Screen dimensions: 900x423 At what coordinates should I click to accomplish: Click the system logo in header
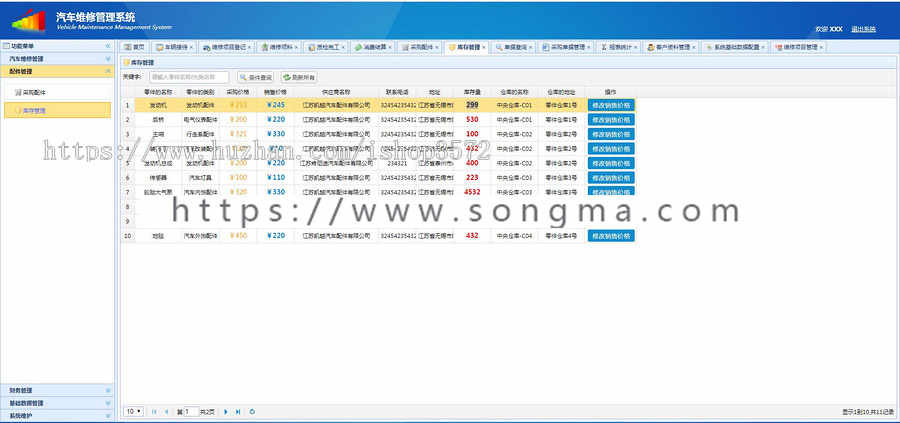[x=28, y=21]
